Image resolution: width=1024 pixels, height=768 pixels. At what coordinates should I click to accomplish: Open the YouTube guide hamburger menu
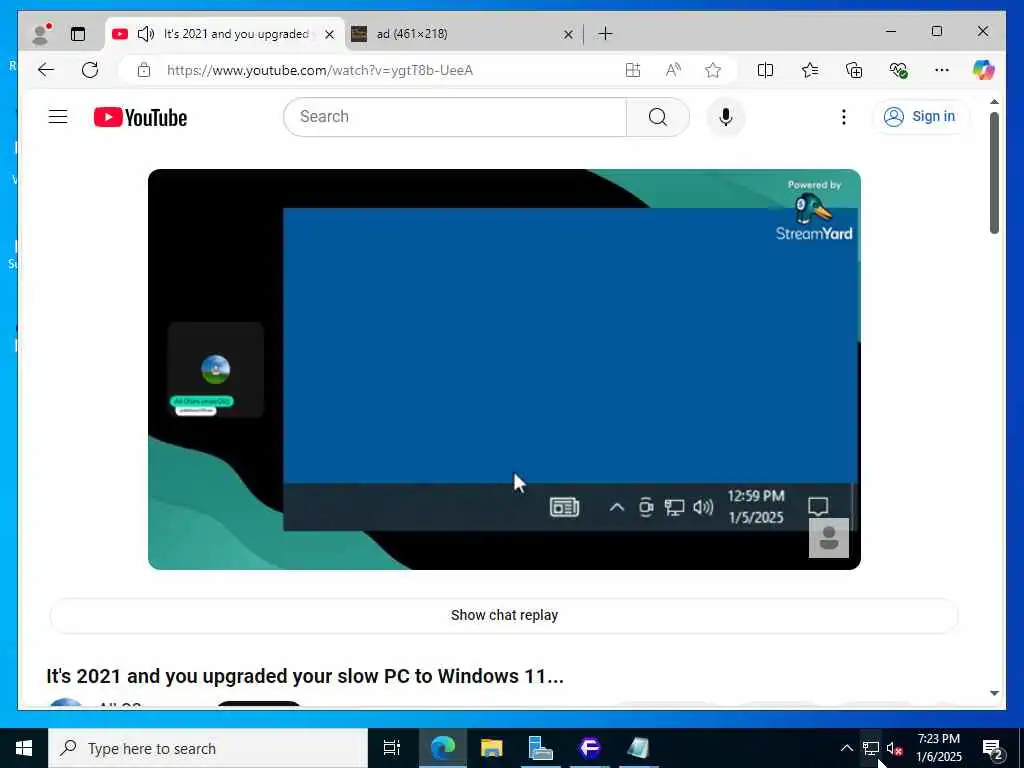pos(58,117)
